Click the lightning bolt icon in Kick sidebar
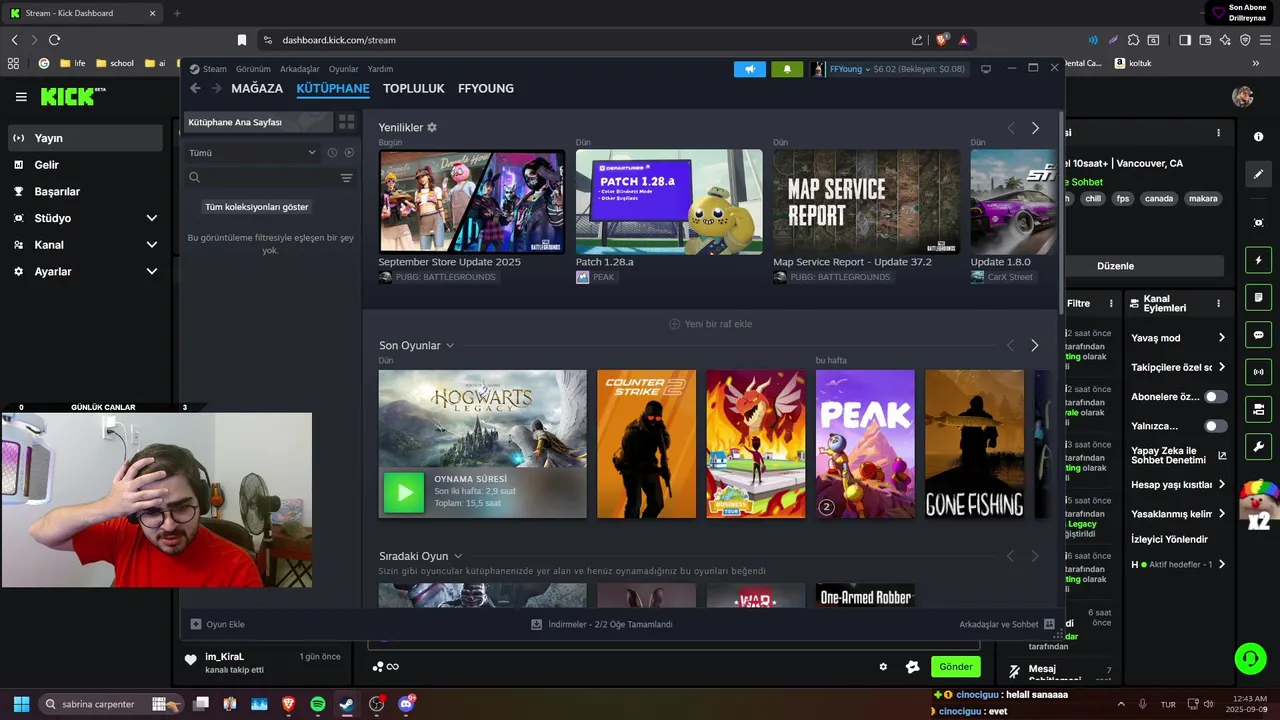Viewport: 1280px width, 720px height. [x=1258, y=261]
